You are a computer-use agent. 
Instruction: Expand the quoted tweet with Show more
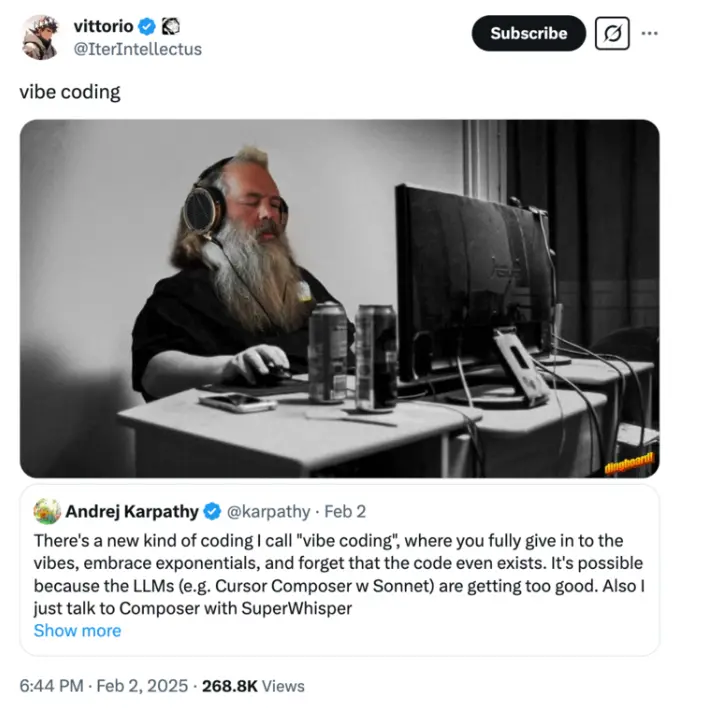coord(77,630)
